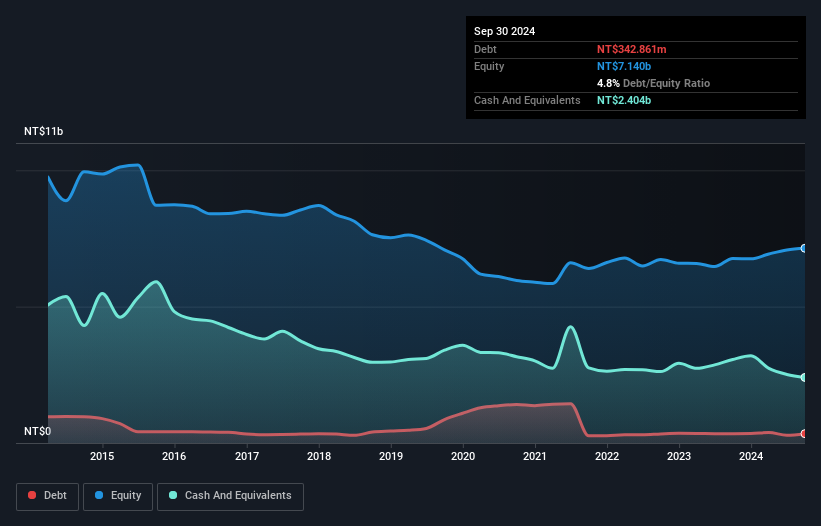
Task: Click the Cash And Equivalents tooltip label
Action: point(527,100)
